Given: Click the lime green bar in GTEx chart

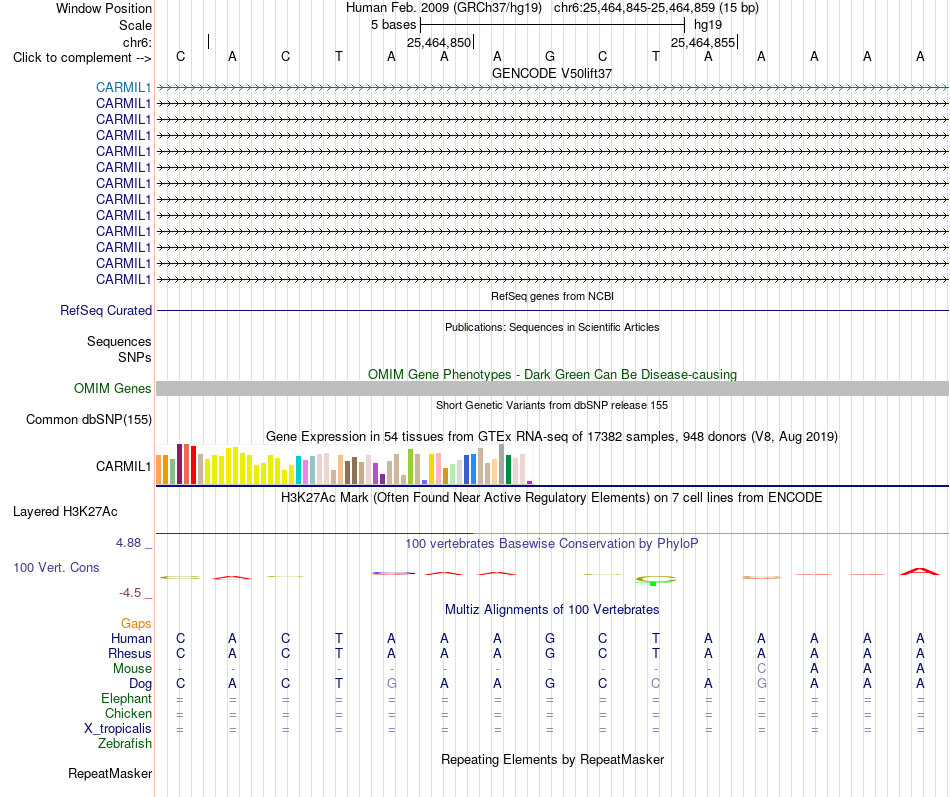Looking at the screenshot, I should coord(410,466).
